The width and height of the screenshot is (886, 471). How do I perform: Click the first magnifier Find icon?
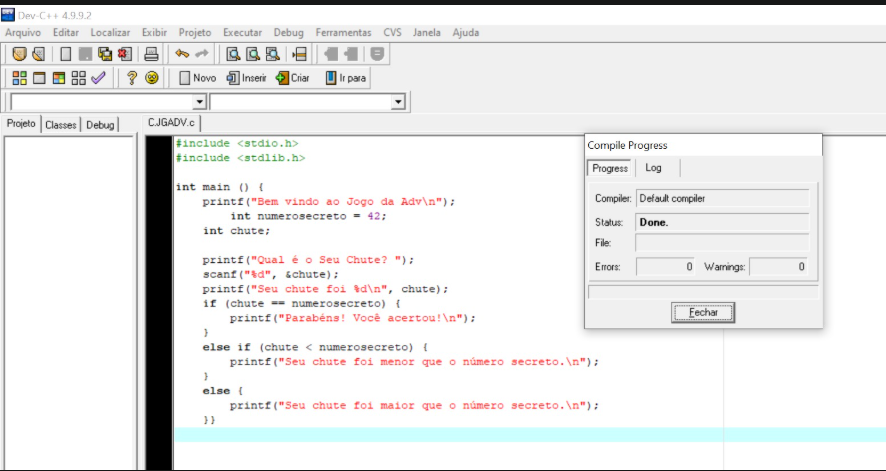click(233, 54)
